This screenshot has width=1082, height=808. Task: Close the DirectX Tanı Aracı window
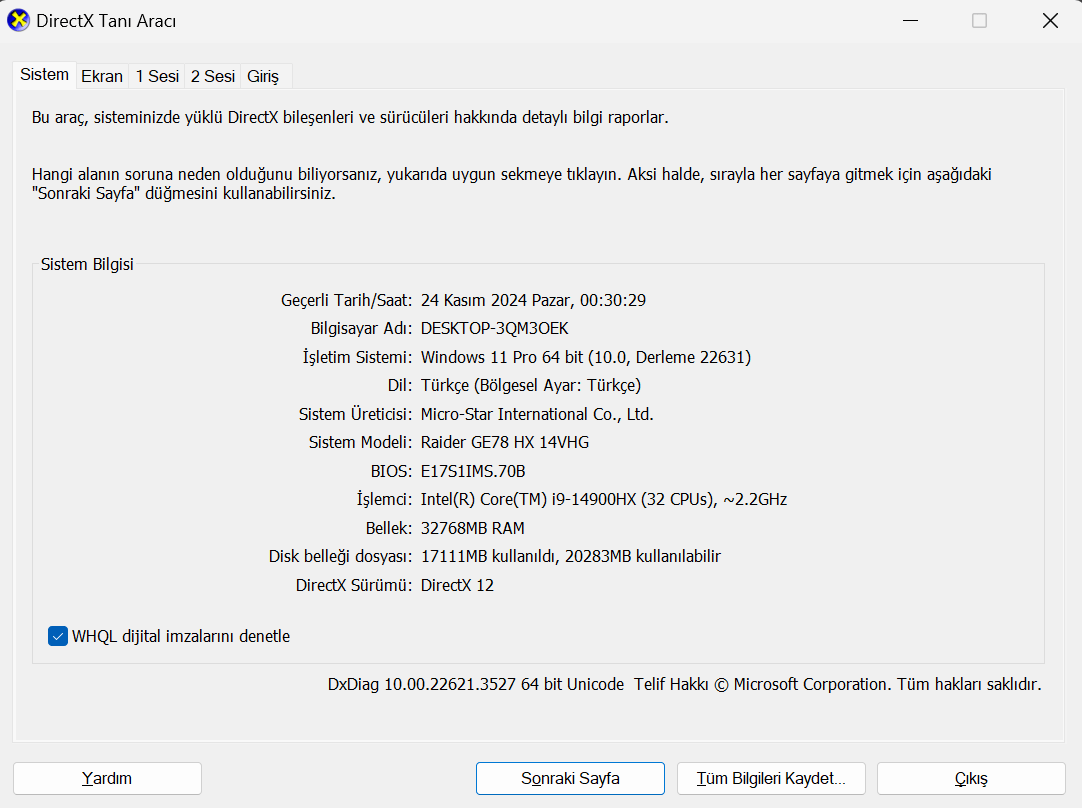coord(1050,21)
